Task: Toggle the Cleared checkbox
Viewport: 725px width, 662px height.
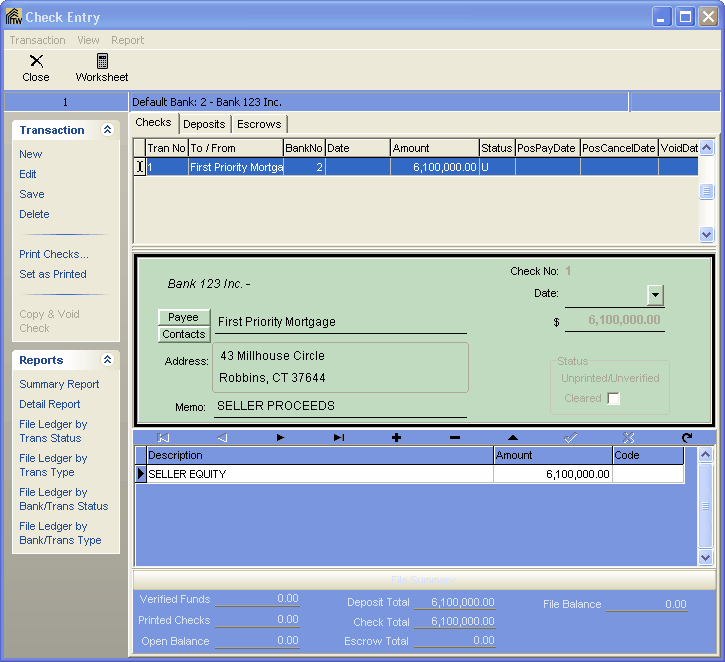Action: [614, 399]
